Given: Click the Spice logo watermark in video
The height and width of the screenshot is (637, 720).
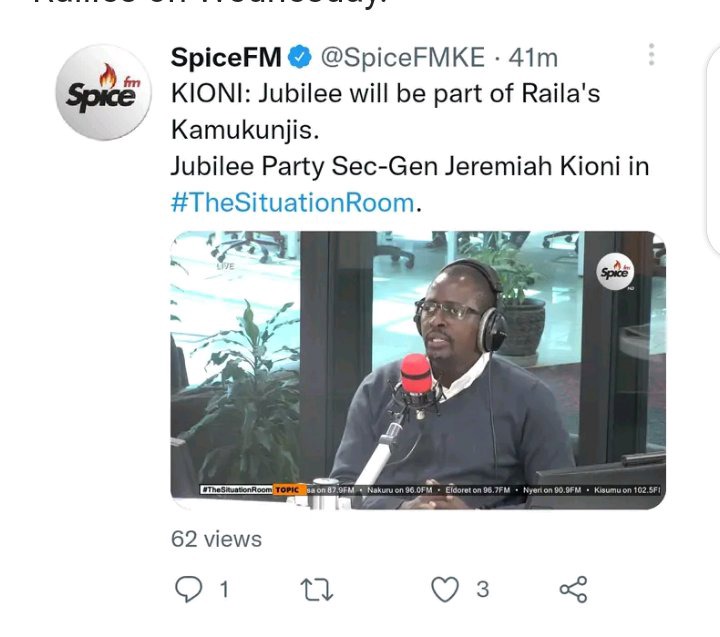Looking at the screenshot, I should [x=615, y=272].
